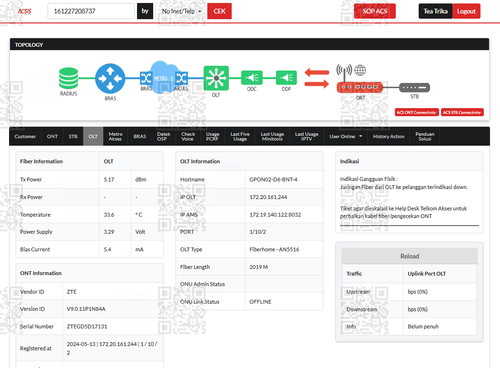Screen dimensions: 500x368
Task: Click the Tea Trika user button
Action: click(x=435, y=11)
